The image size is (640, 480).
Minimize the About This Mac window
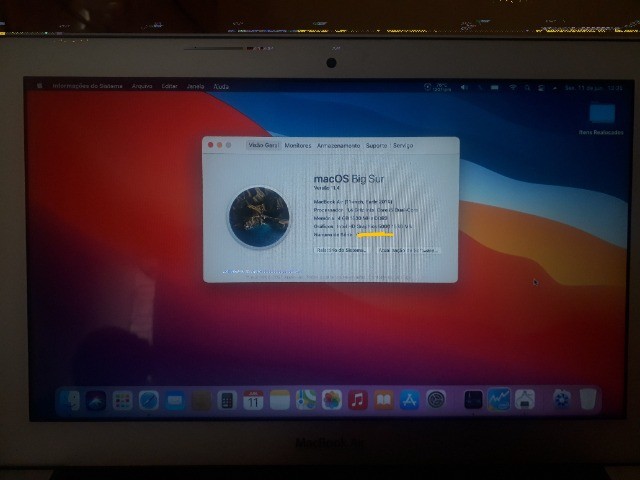tap(220, 145)
